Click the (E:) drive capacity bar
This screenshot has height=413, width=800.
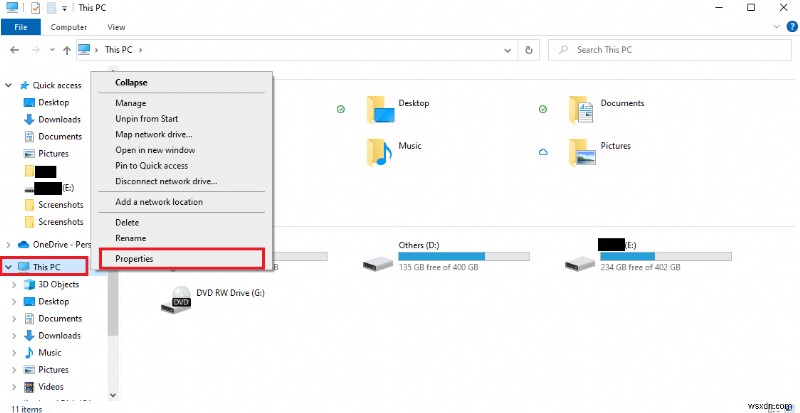665,256
